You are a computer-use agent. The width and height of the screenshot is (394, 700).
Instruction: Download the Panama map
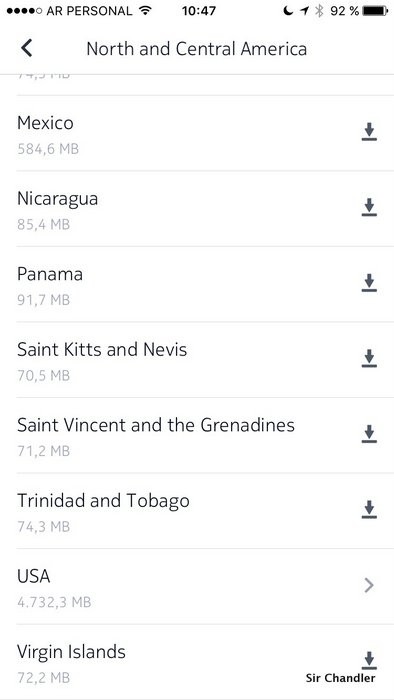(369, 283)
